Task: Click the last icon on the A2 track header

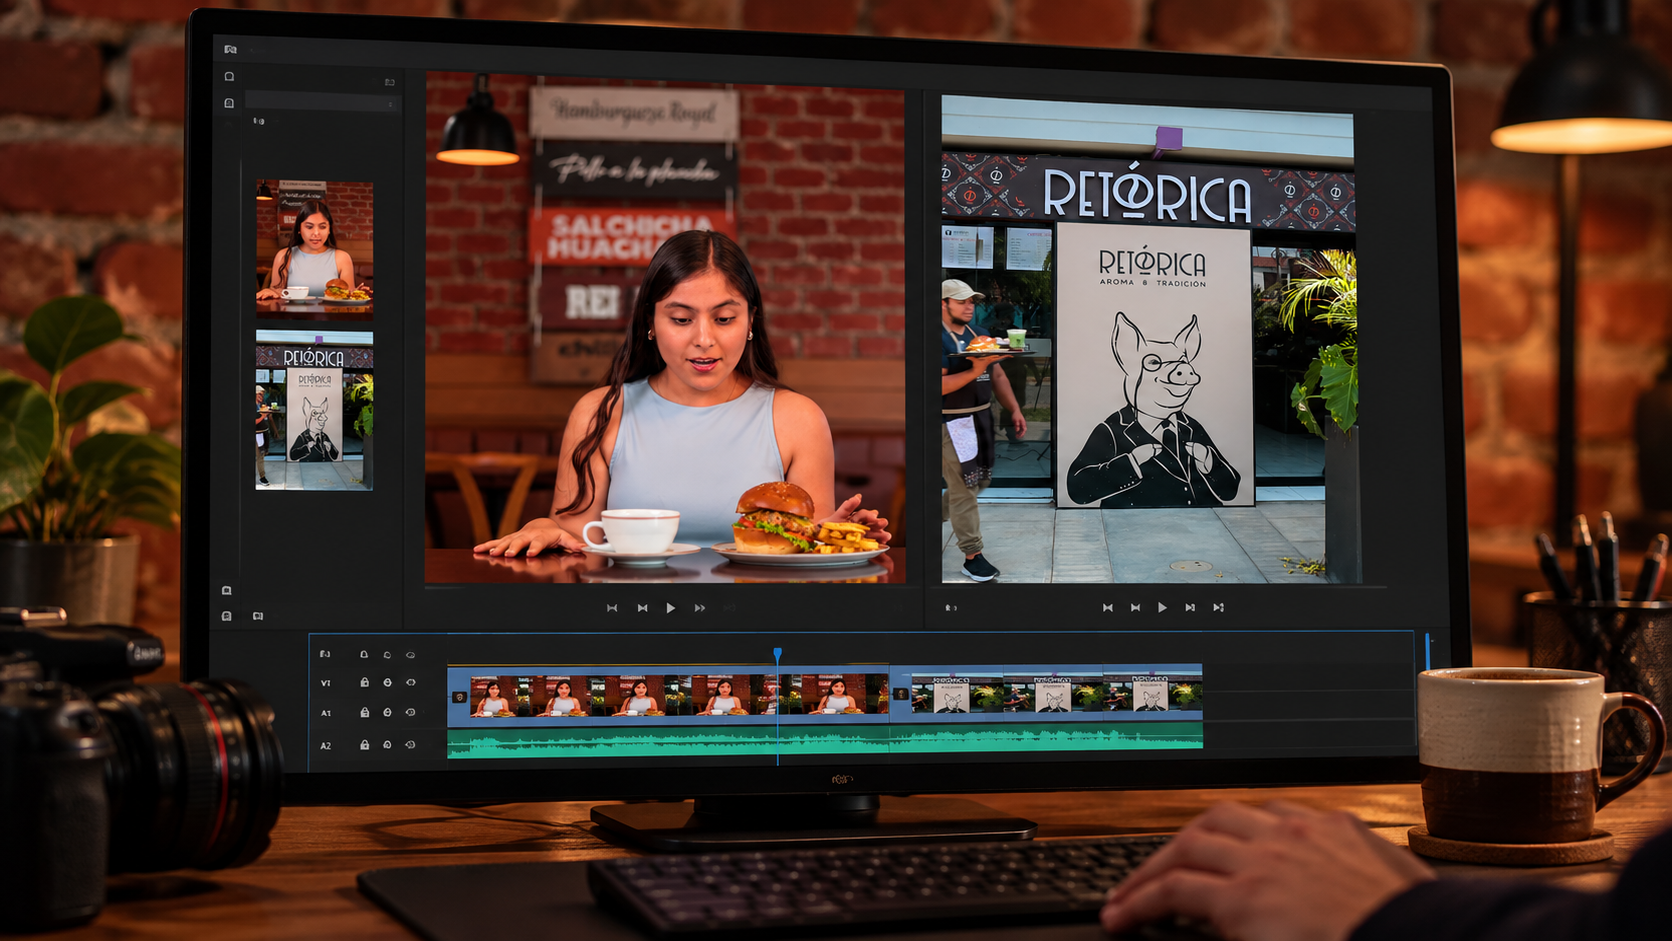Action: tap(410, 745)
